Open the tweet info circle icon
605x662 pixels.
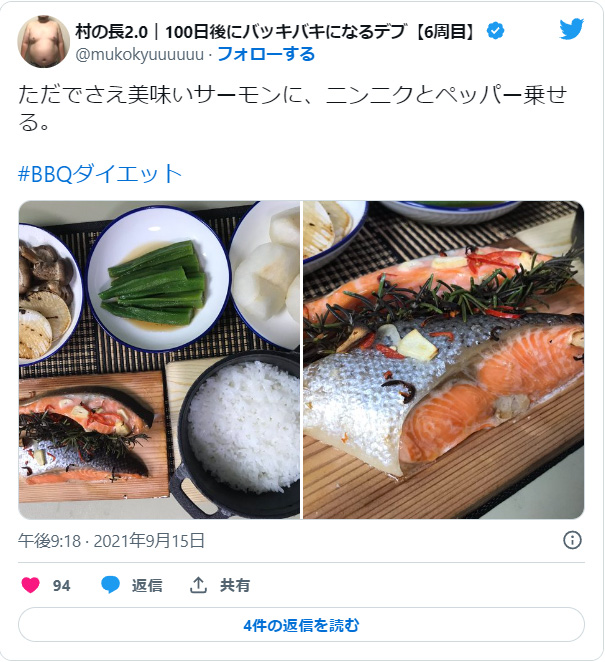572,540
